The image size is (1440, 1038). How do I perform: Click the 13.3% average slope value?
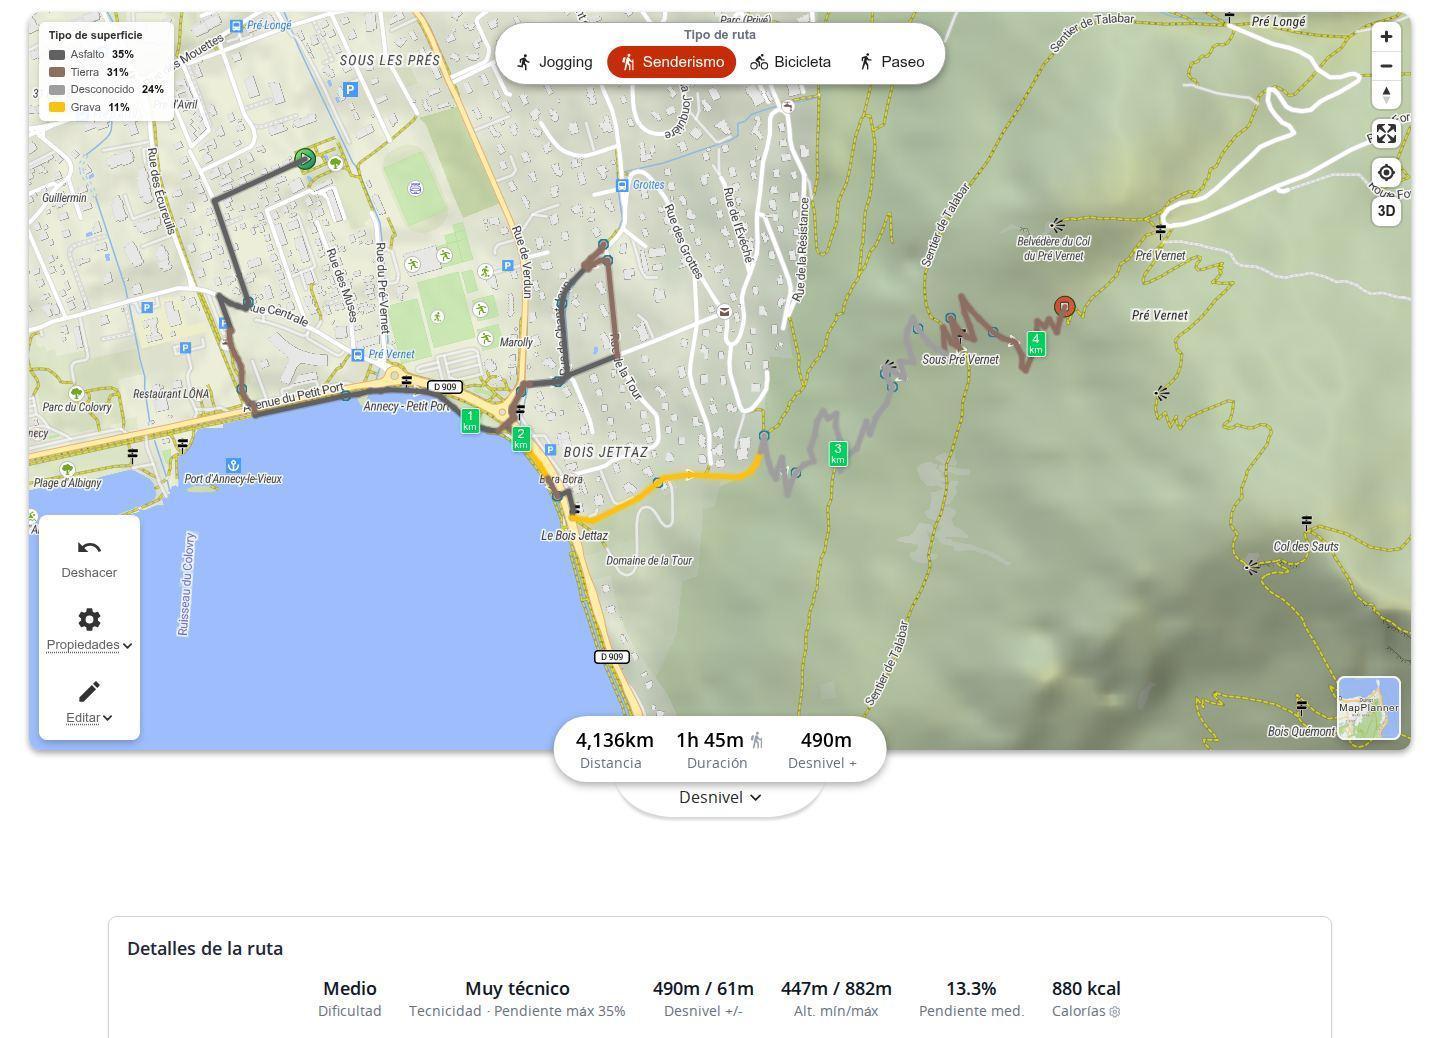point(971,988)
